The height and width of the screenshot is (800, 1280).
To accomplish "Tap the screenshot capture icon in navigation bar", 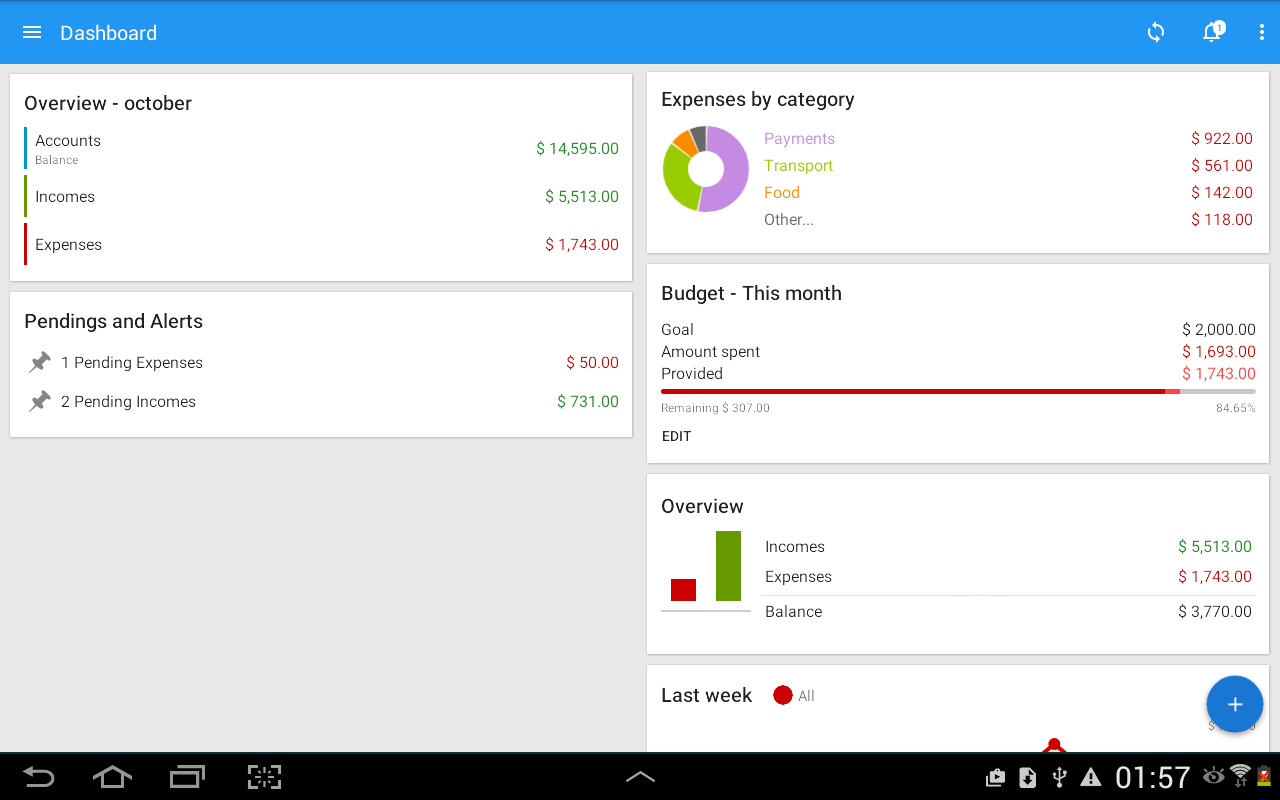I will pyautogui.click(x=264, y=777).
